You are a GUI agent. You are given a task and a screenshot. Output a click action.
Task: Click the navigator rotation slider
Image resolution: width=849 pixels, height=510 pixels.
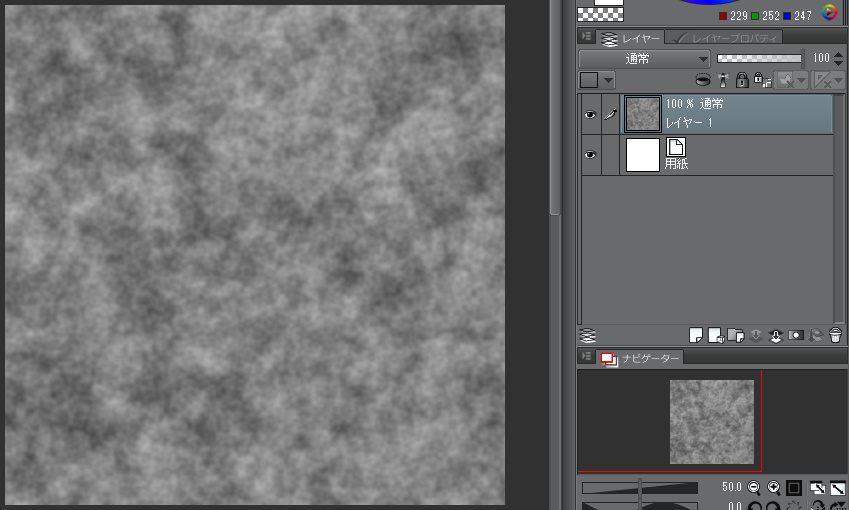coord(639,506)
